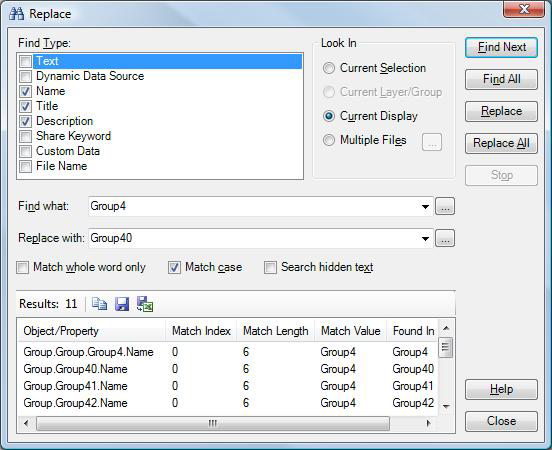
Task: Copy results to clipboard icon
Action: [99, 304]
